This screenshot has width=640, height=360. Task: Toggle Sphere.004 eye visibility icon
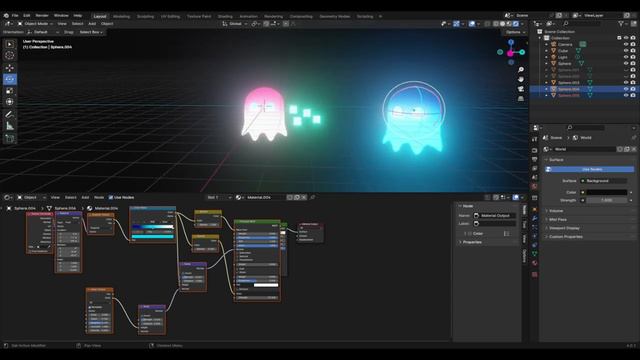626,89
